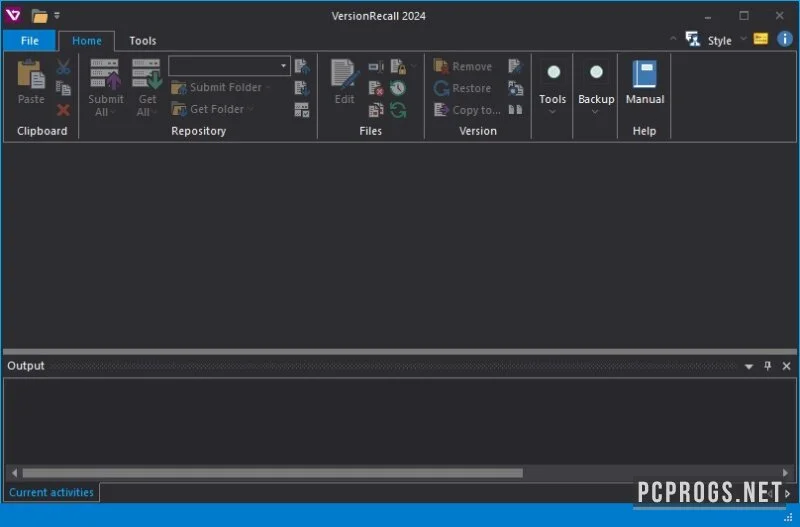Click Remove in the Version group

[463, 66]
